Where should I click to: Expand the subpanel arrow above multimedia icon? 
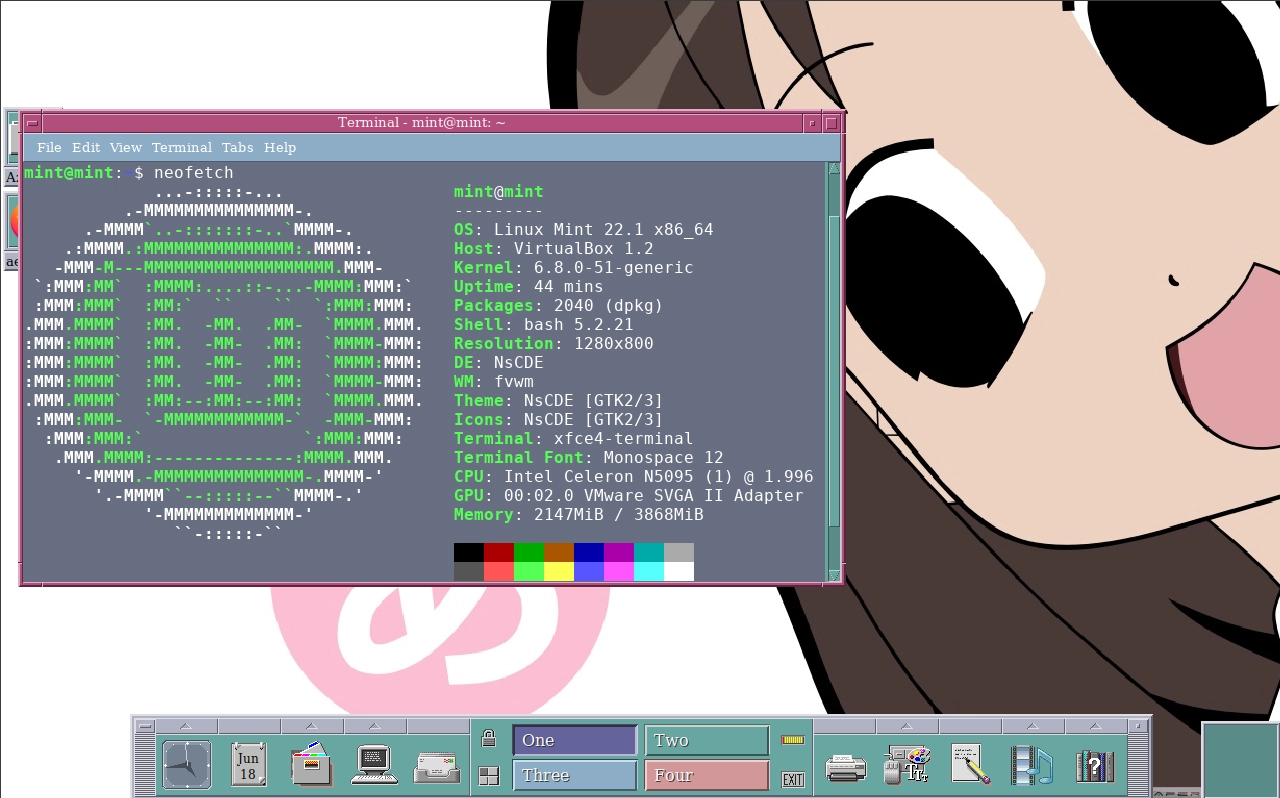point(1032,726)
